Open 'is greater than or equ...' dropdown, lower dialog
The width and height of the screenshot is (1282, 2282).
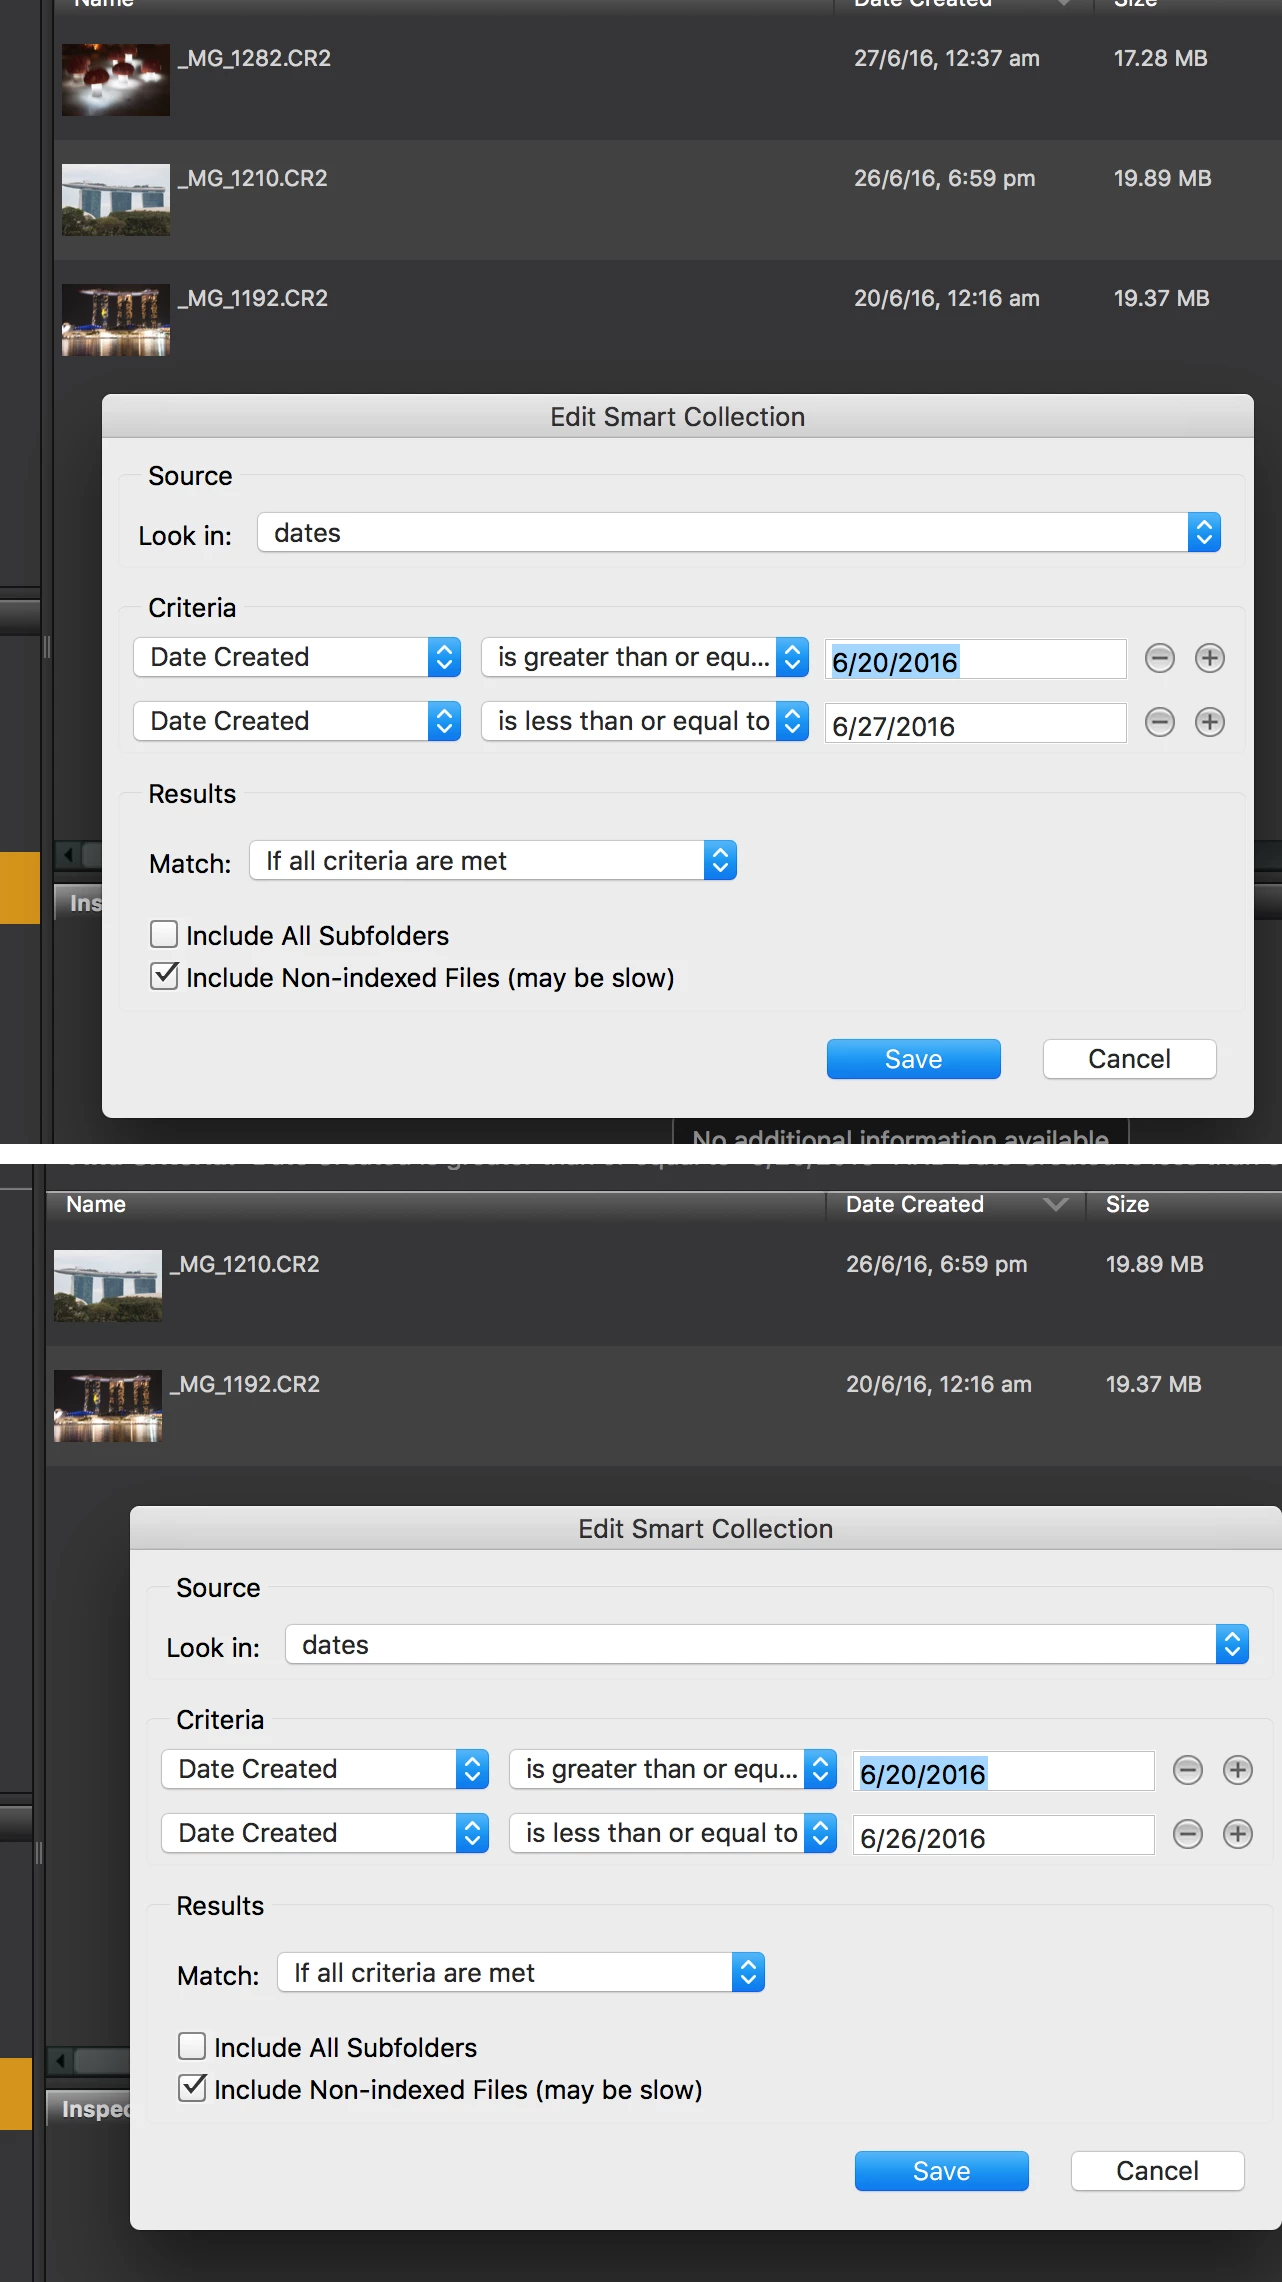coord(673,1769)
